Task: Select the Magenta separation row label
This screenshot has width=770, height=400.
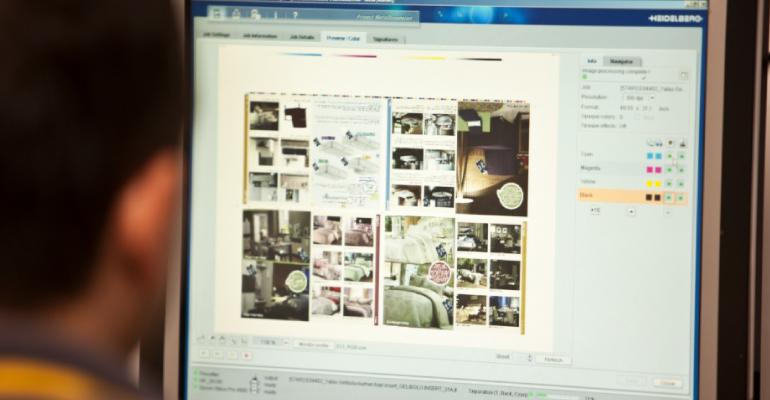Action: 590,168
